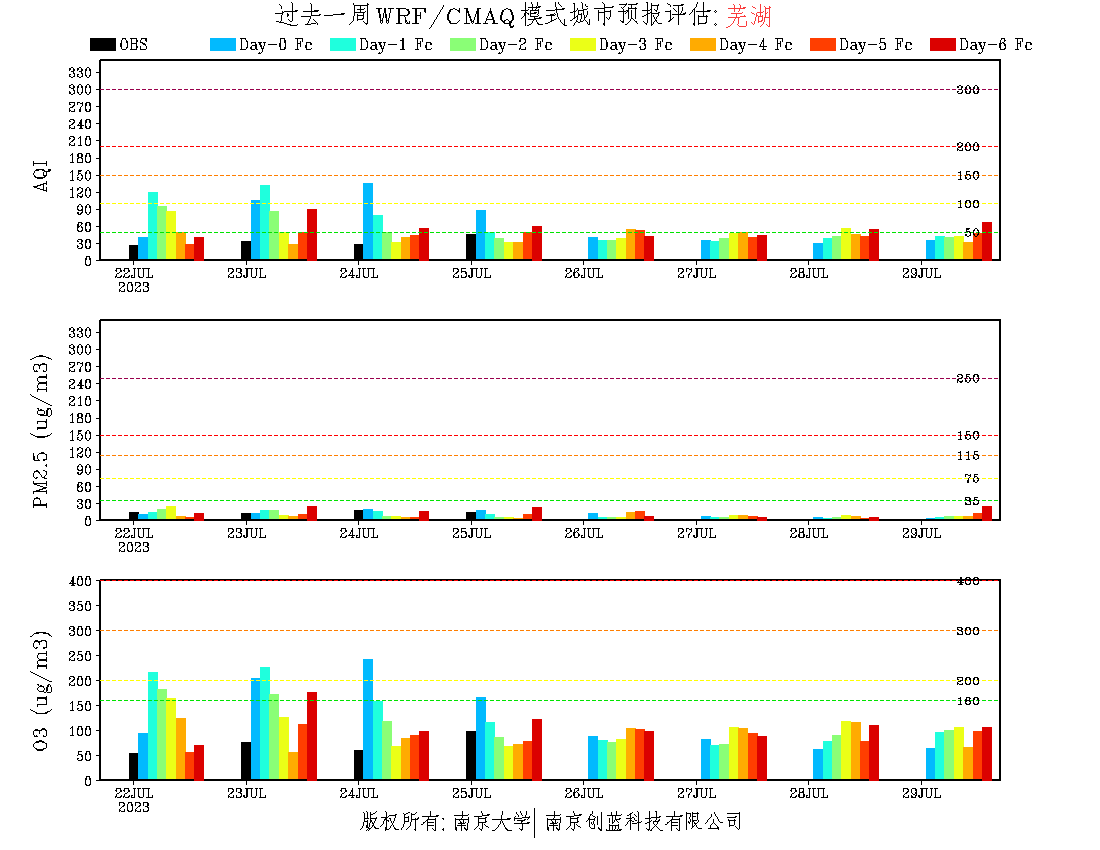This screenshot has height=850, width=1100.
Task: Click the 160 threshold label in O3 chart
Action: click(967, 700)
